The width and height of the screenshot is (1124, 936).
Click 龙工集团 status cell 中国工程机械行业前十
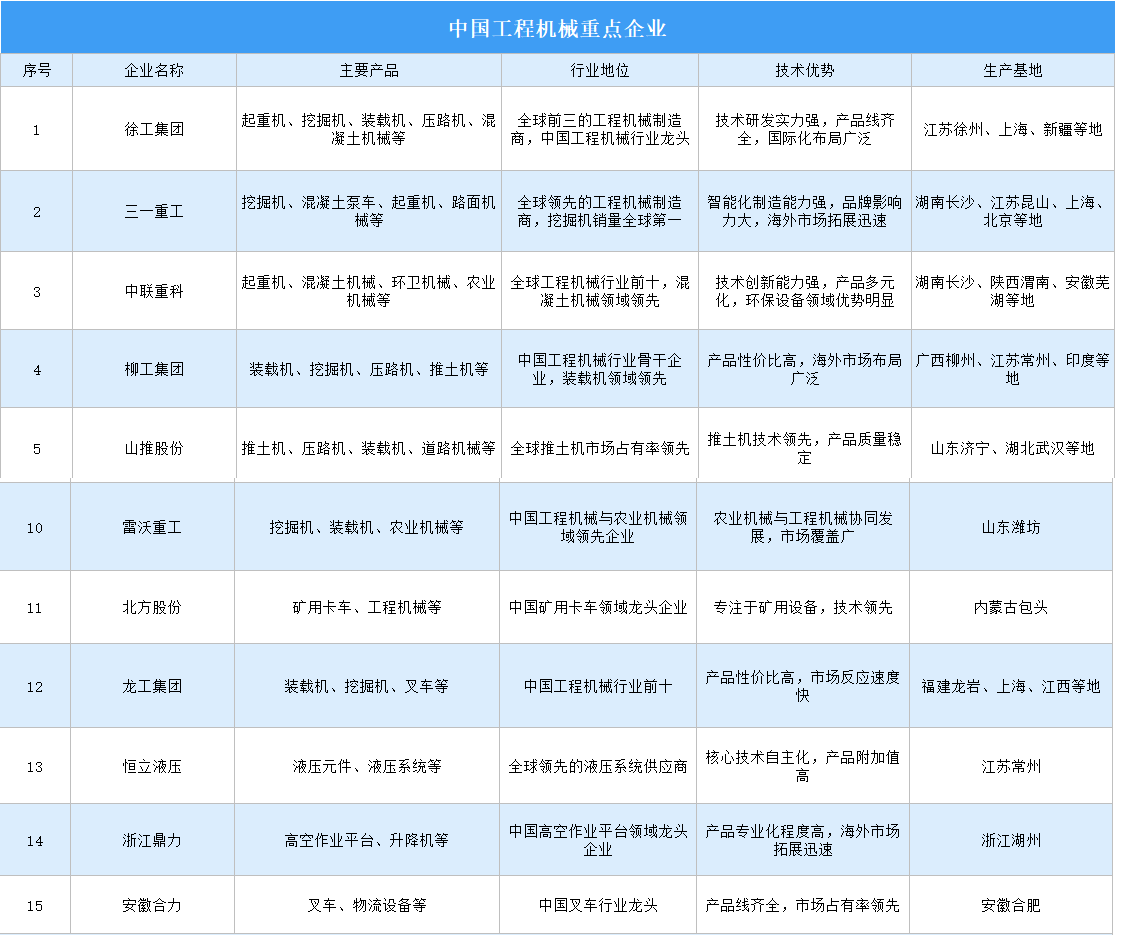598,687
